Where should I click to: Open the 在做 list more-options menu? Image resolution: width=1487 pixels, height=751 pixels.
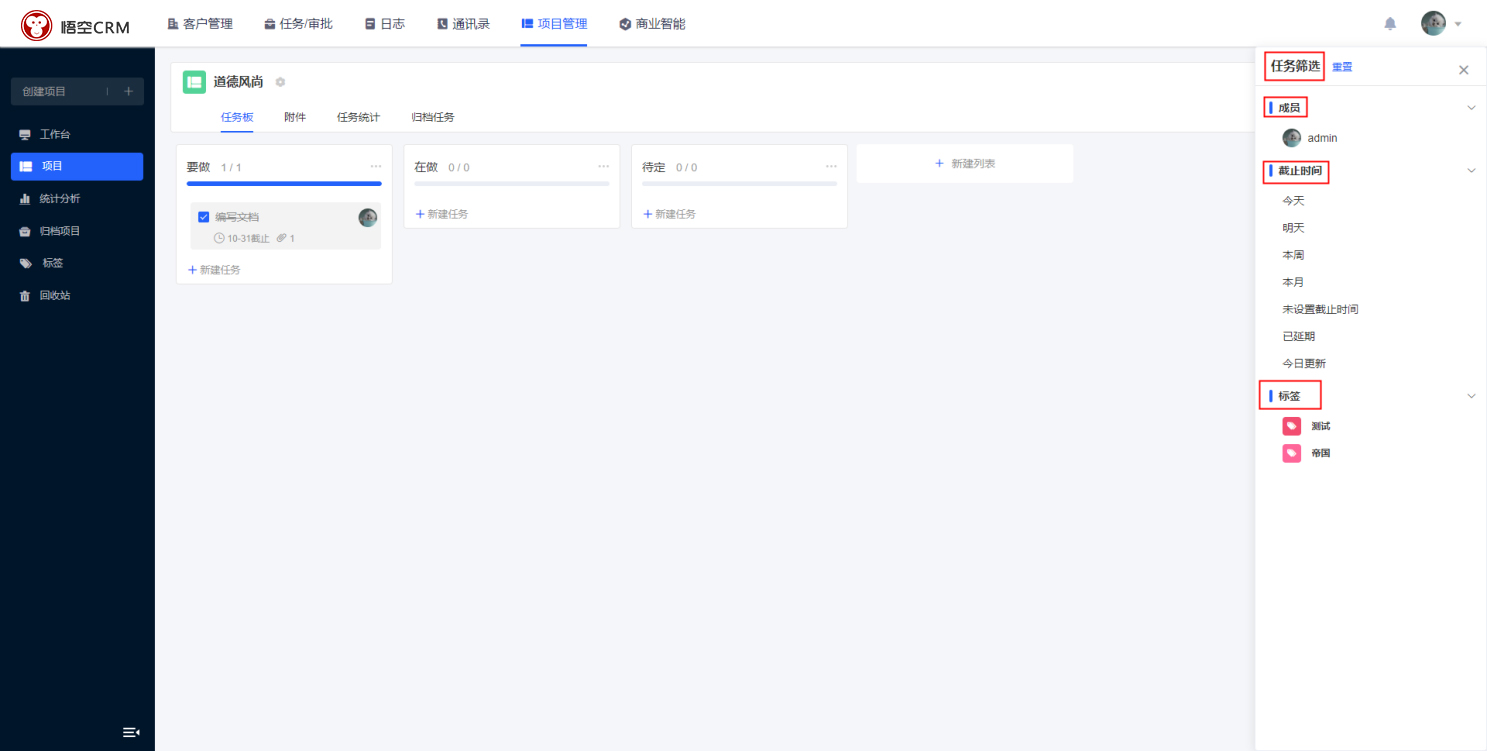pyautogui.click(x=604, y=166)
